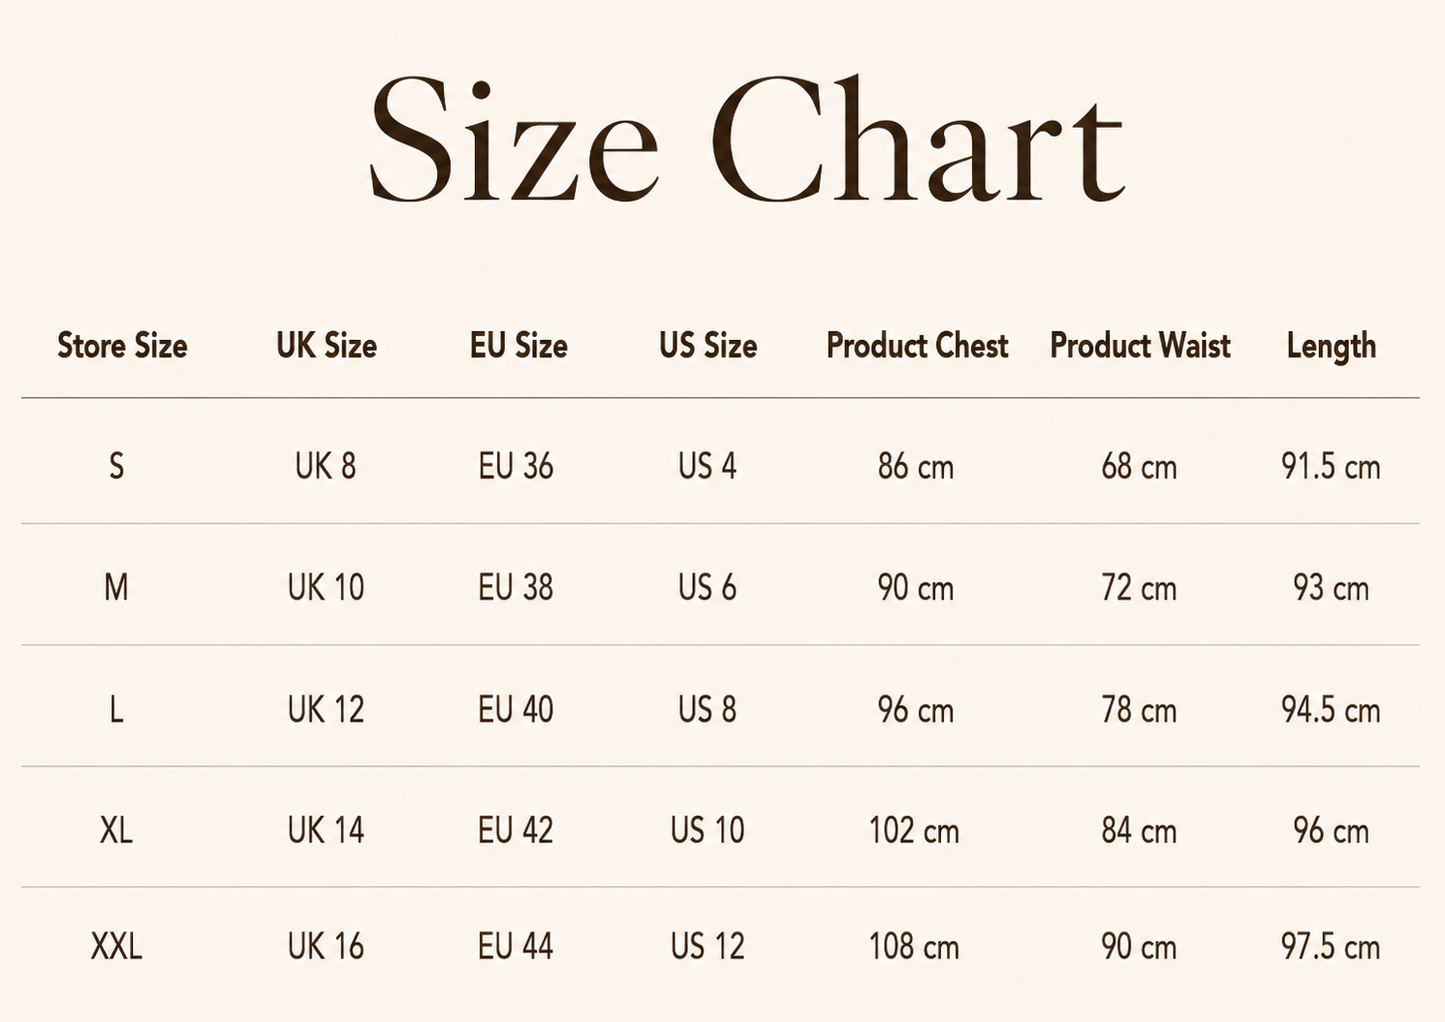This screenshot has height=1022, width=1445.
Task: Click the S store size cell
Action: [x=117, y=466]
